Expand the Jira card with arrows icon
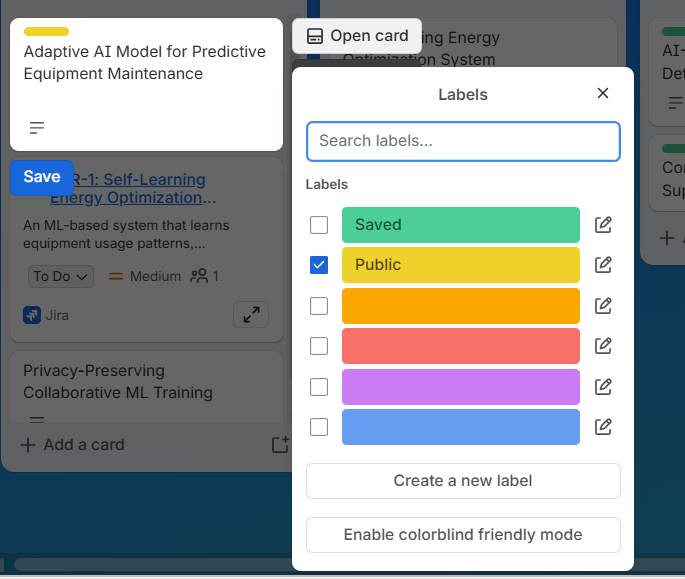The height and width of the screenshot is (579, 685). coord(251,315)
